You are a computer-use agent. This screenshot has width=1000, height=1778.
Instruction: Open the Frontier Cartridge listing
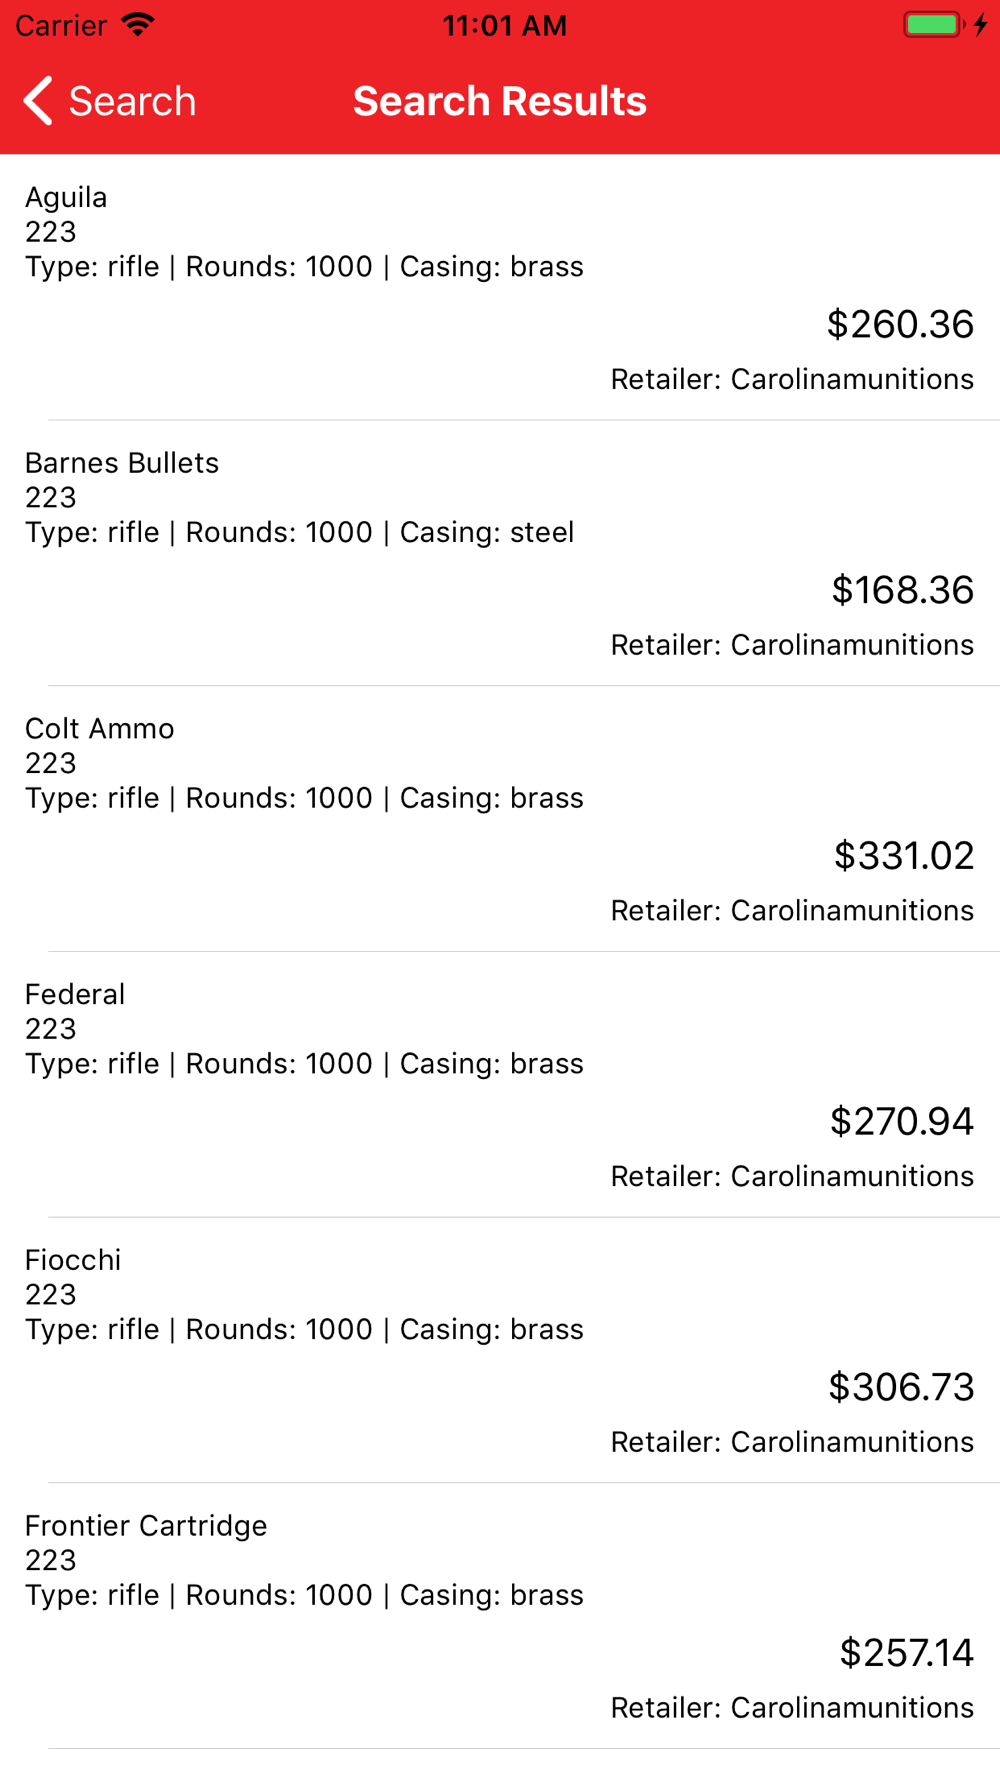point(500,1616)
